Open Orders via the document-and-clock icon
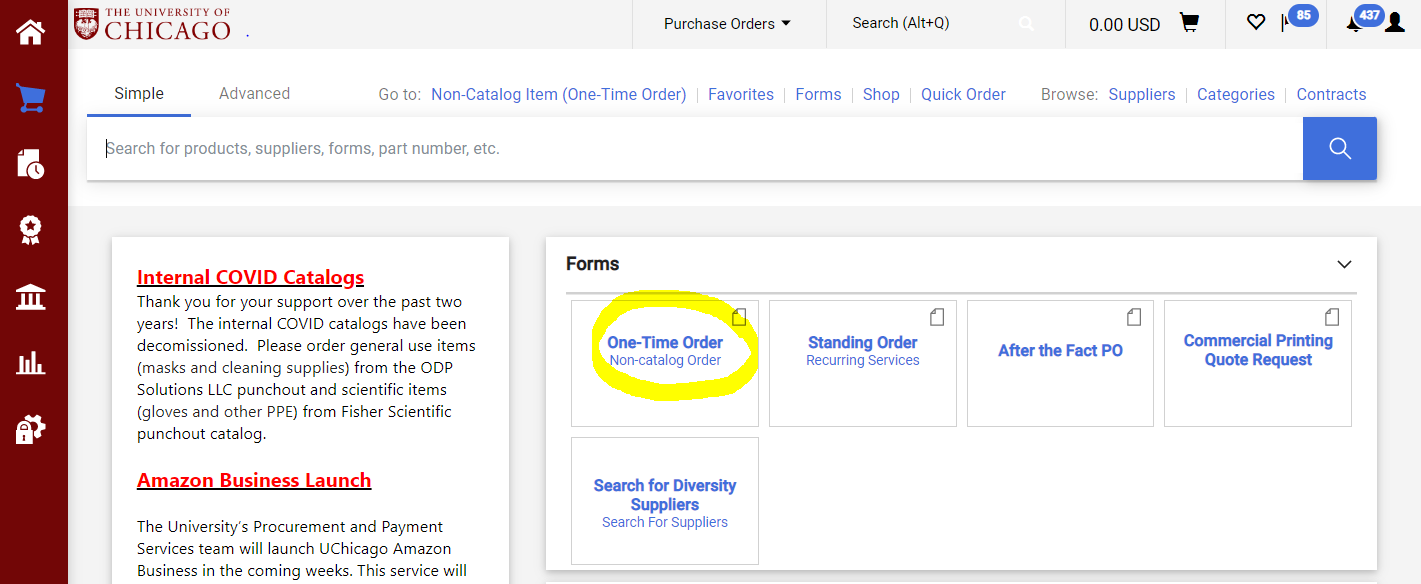Screen dimensions: 1421x584 tap(29, 163)
